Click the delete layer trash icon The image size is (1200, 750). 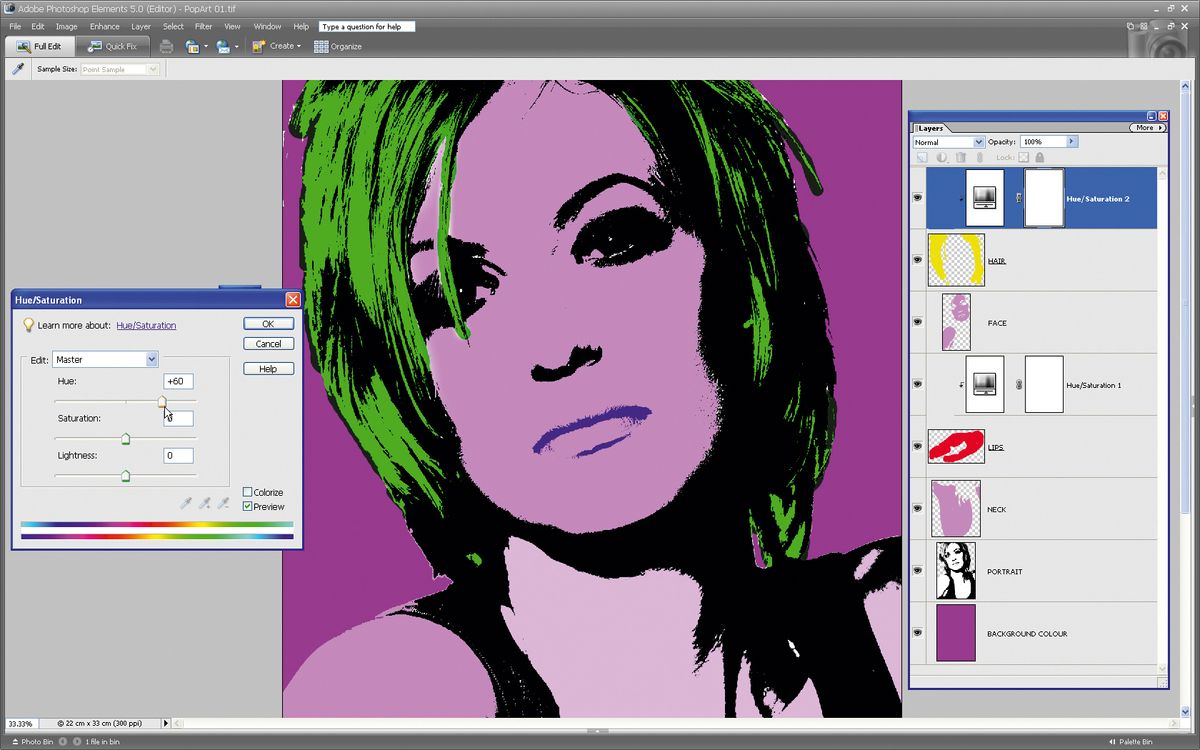[961, 157]
